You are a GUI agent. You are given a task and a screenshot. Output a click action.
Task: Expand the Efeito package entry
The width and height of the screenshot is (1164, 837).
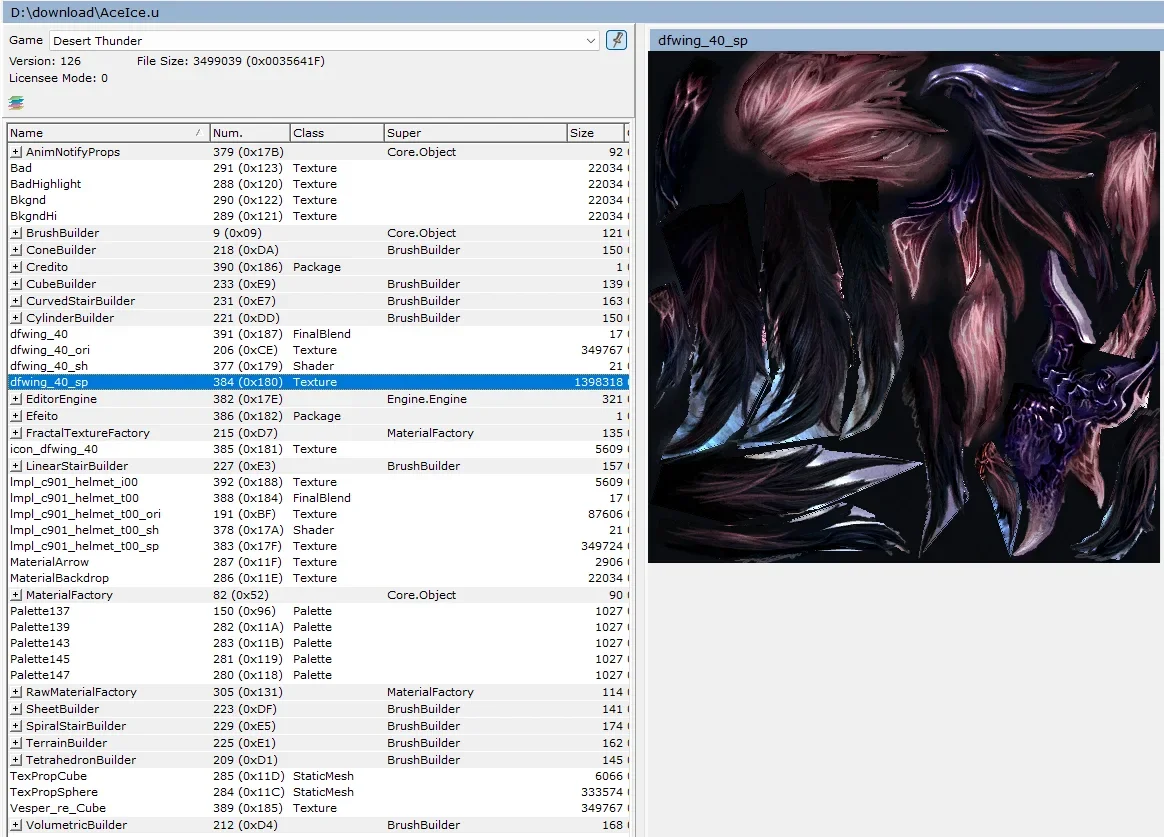[16, 416]
